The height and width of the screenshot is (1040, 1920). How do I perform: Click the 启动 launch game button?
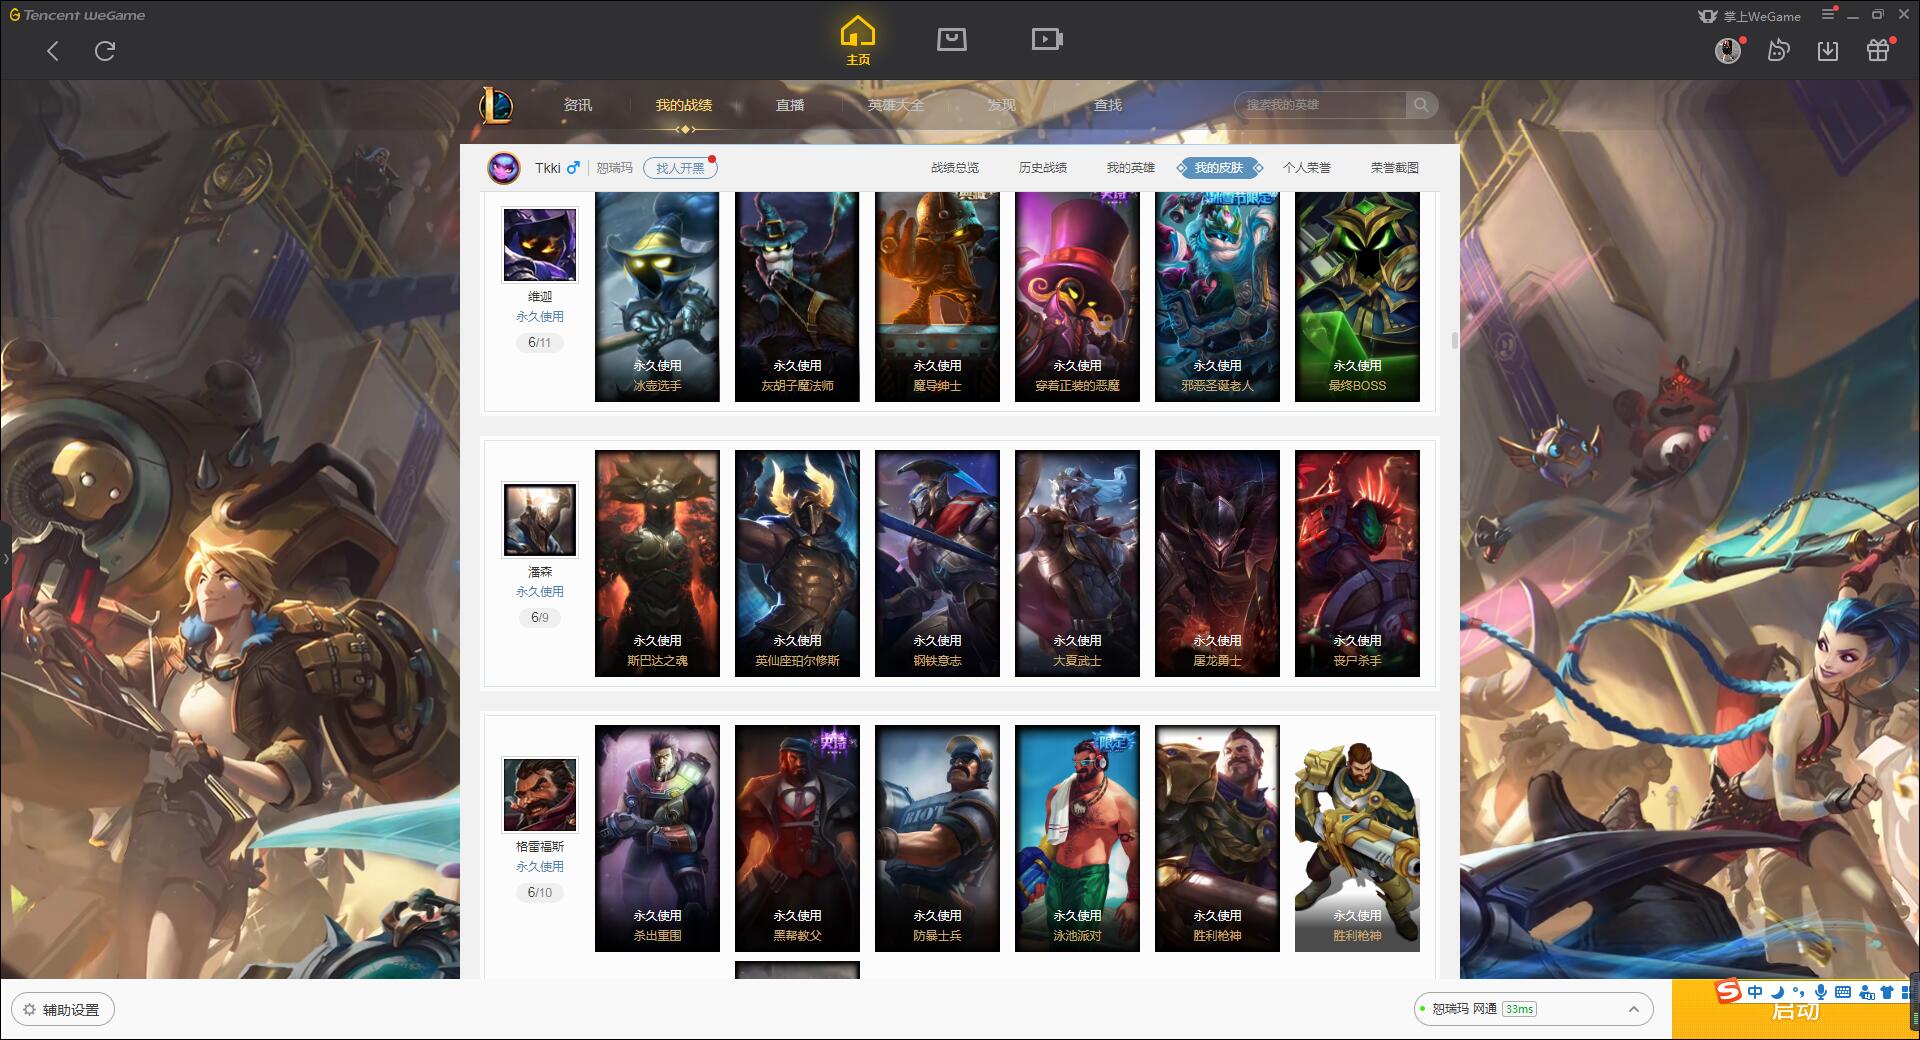click(x=1795, y=1009)
